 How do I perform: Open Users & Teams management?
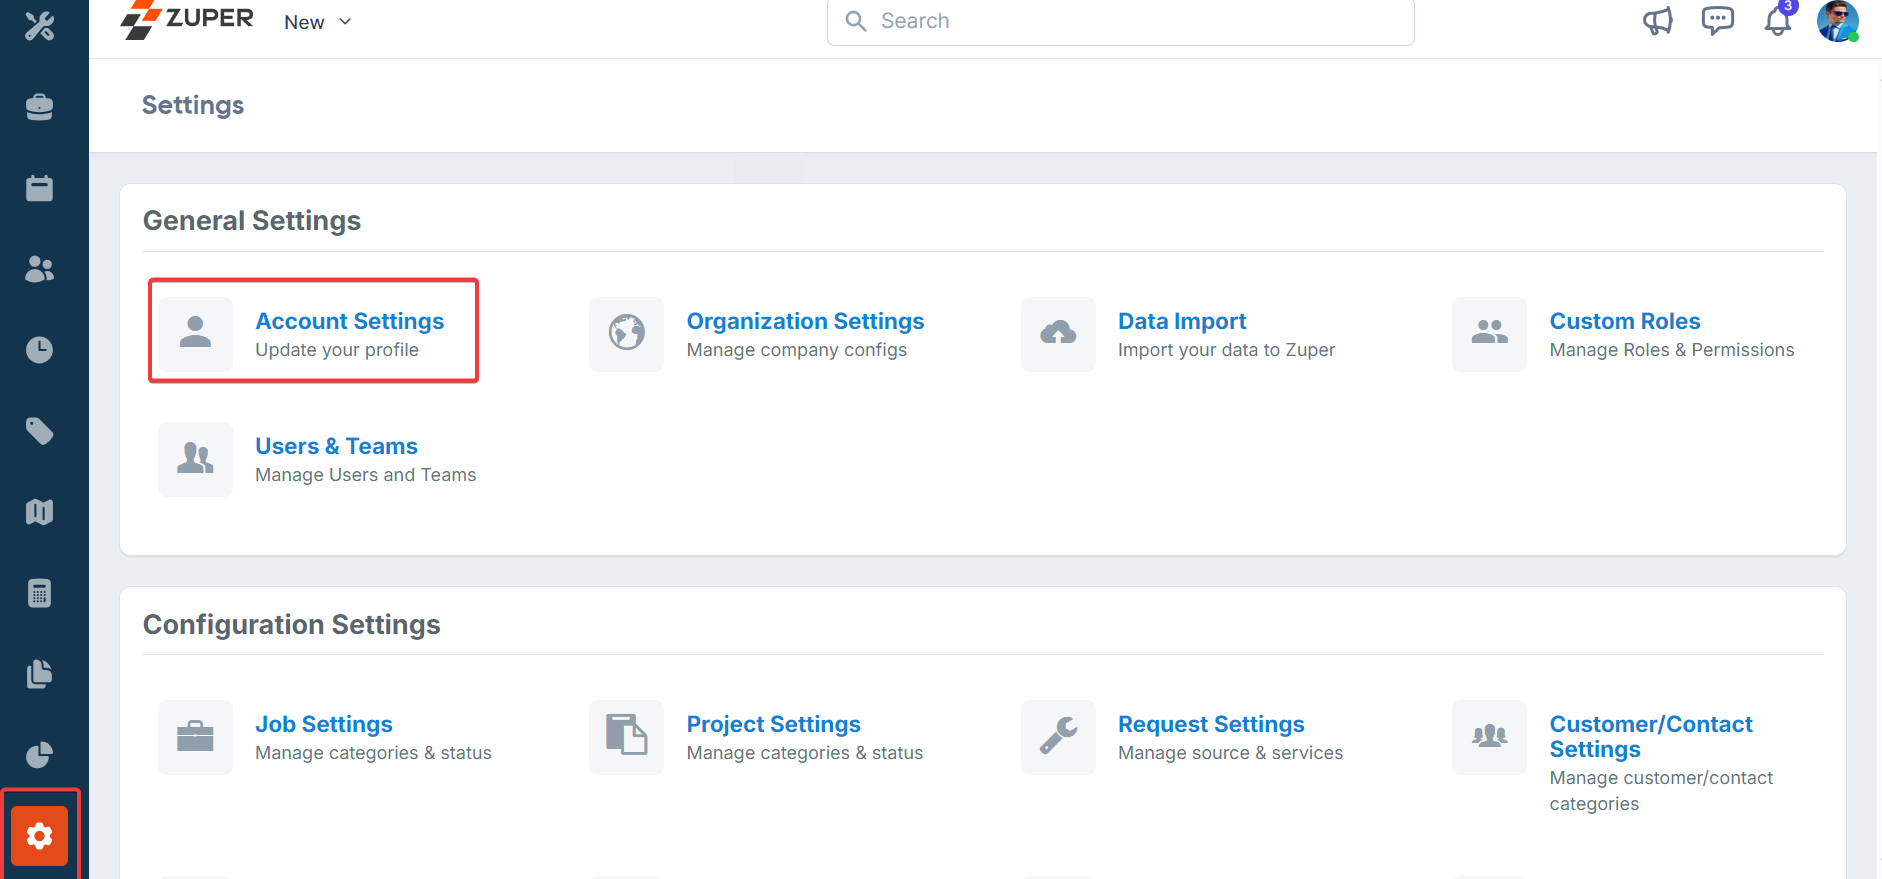pyautogui.click(x=336, y=446)
